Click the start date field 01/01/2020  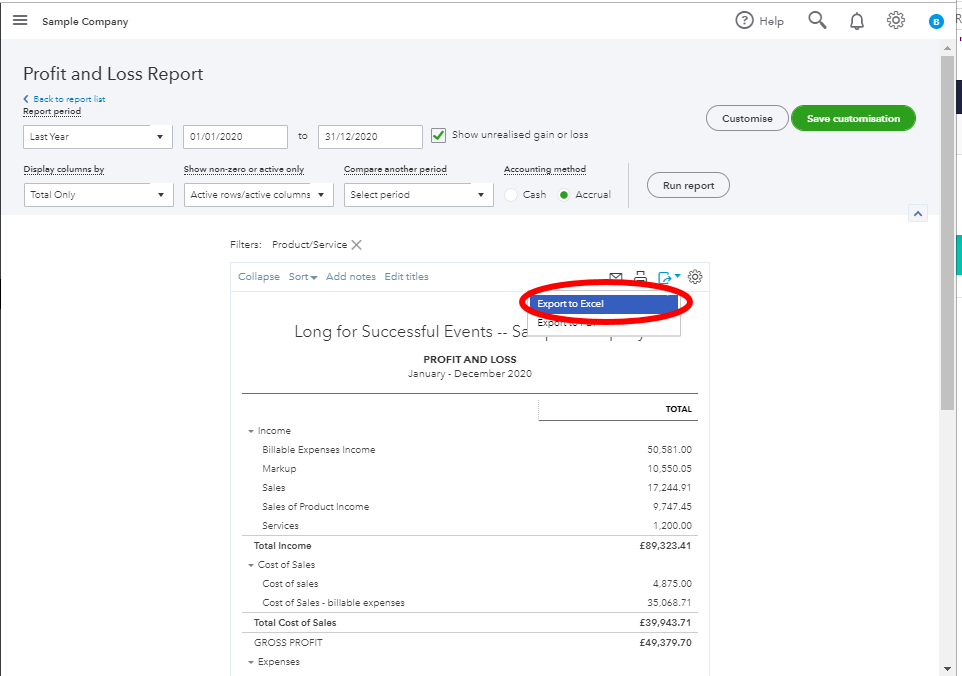click(x=234, y=137)
